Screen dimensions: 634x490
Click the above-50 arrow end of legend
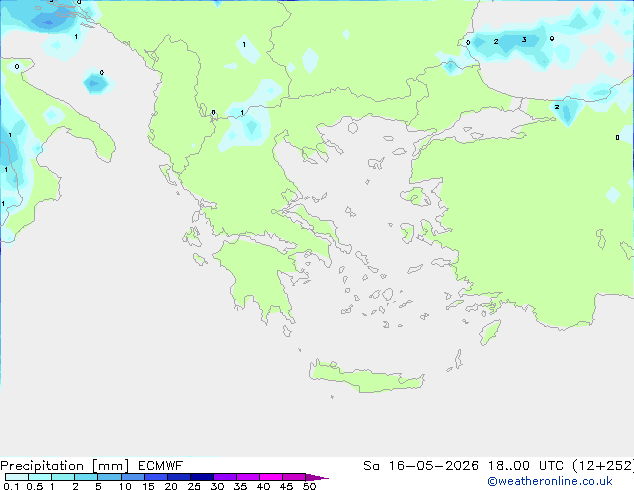(317, 477)
